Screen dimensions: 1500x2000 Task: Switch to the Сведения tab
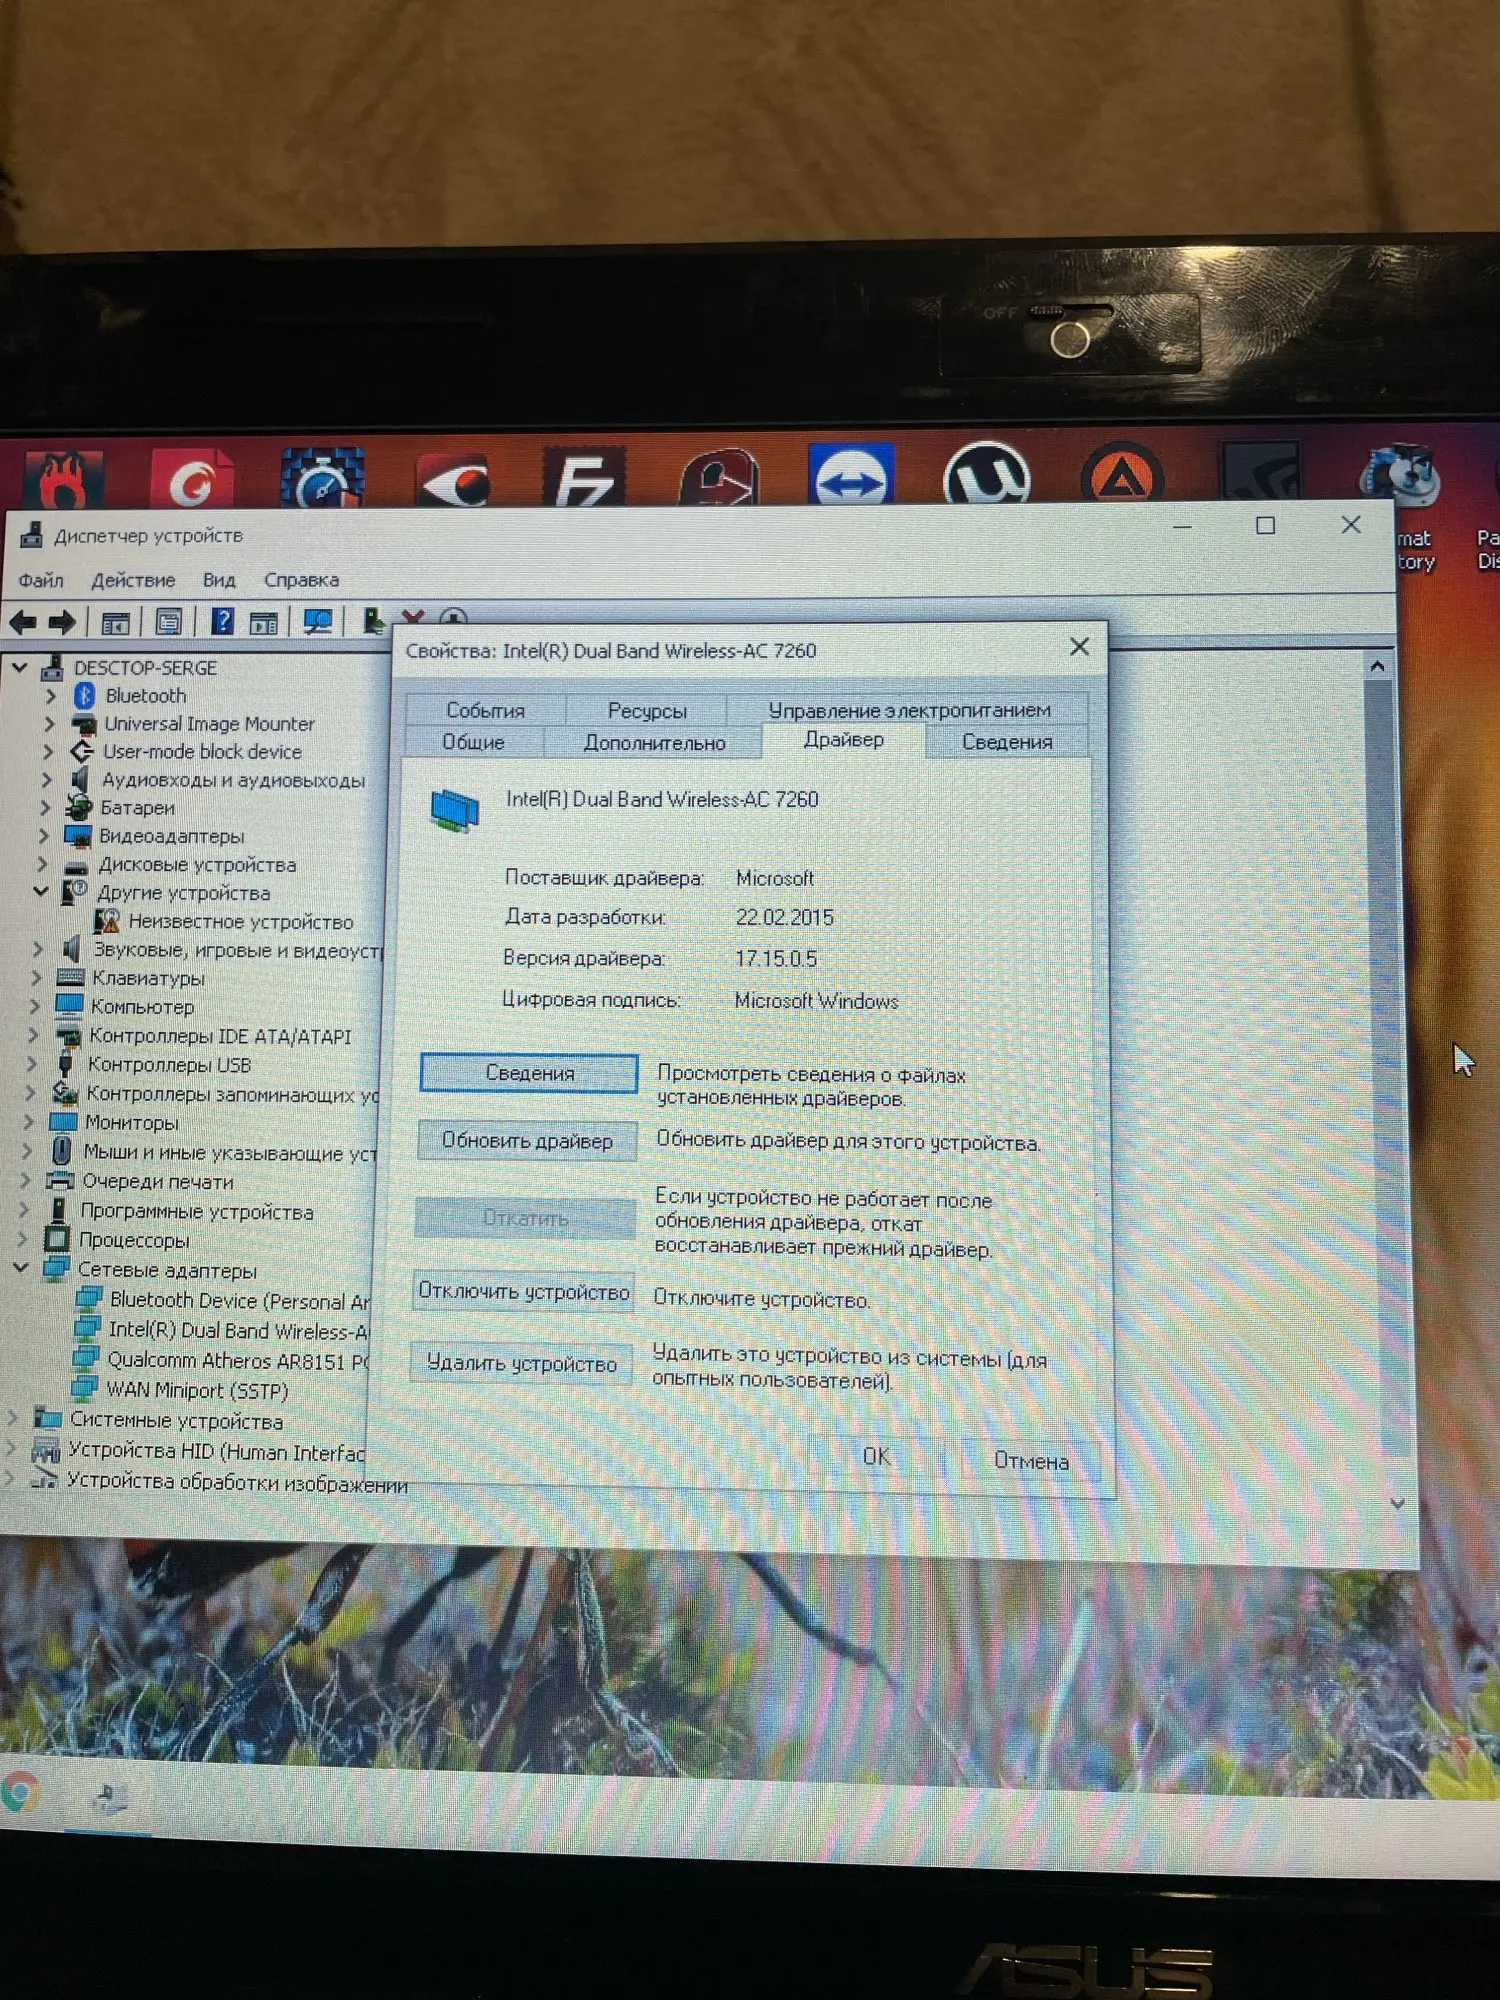[x=1007, y=741]
